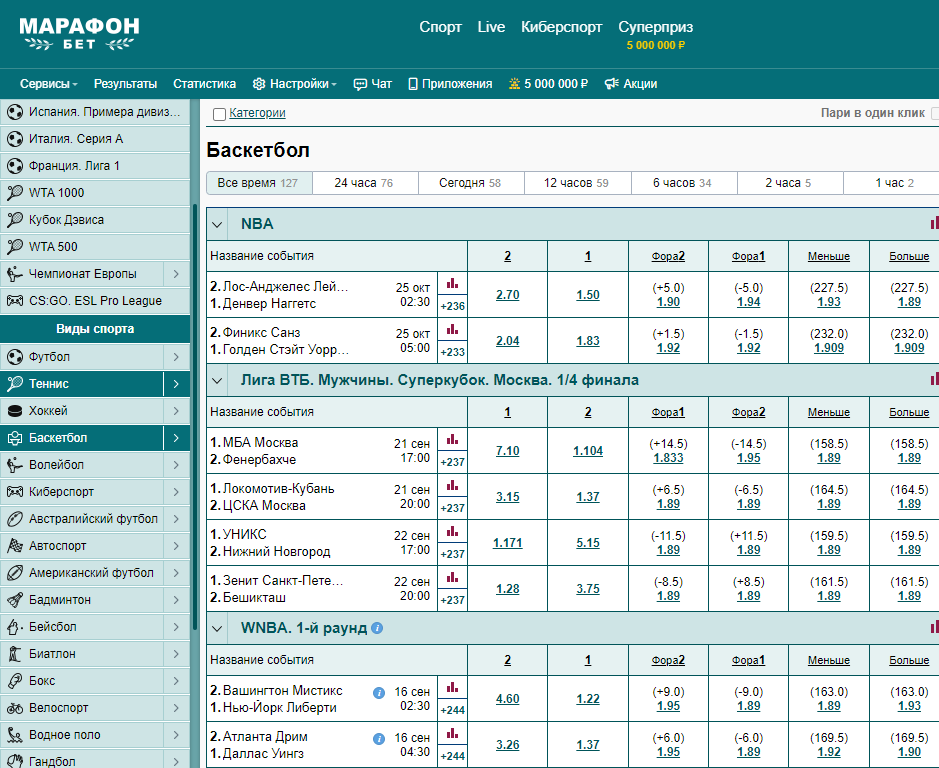Bet on 5.15 odds for Нижний Новгород
Image resolution: width=939 pixels, height=768 pixels.
(x=588, y=543)
